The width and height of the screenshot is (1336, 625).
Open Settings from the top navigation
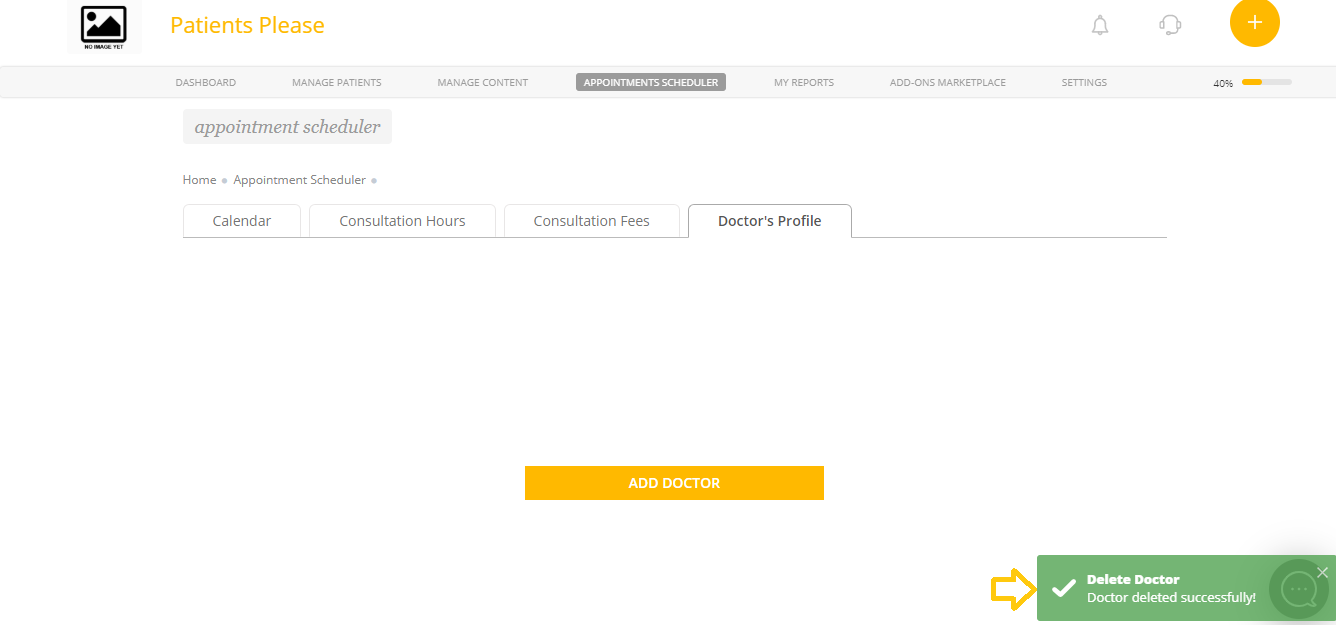[1084, 82]
